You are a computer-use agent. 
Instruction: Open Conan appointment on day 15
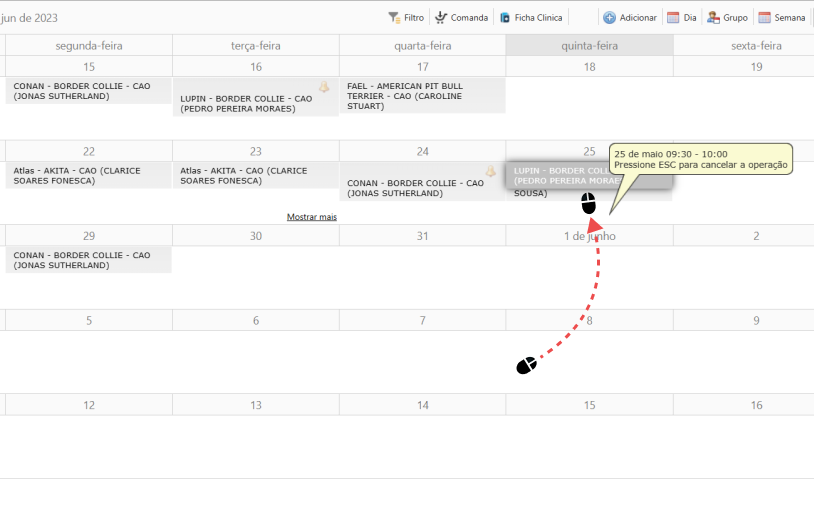(89, 91)
